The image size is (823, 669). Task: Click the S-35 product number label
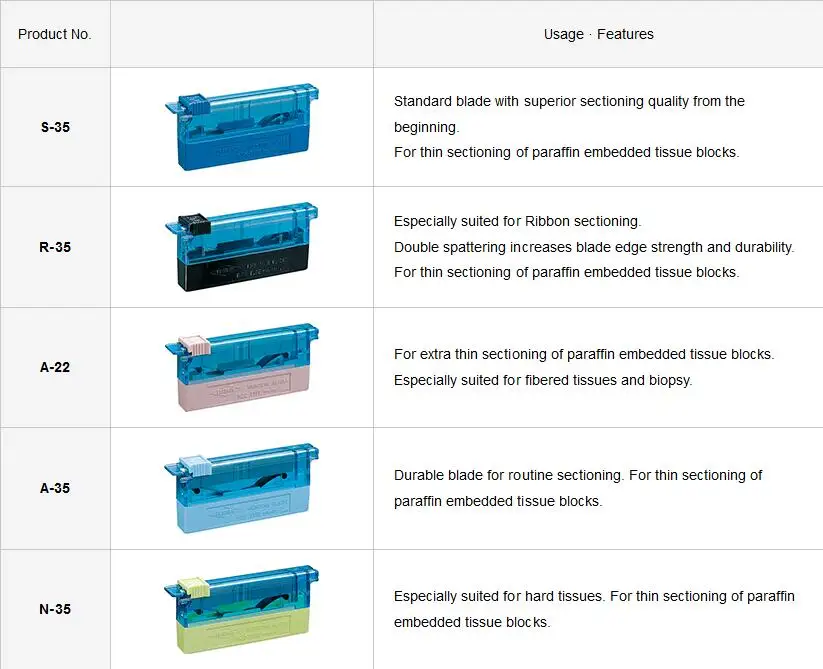click(x=55, y=128)
